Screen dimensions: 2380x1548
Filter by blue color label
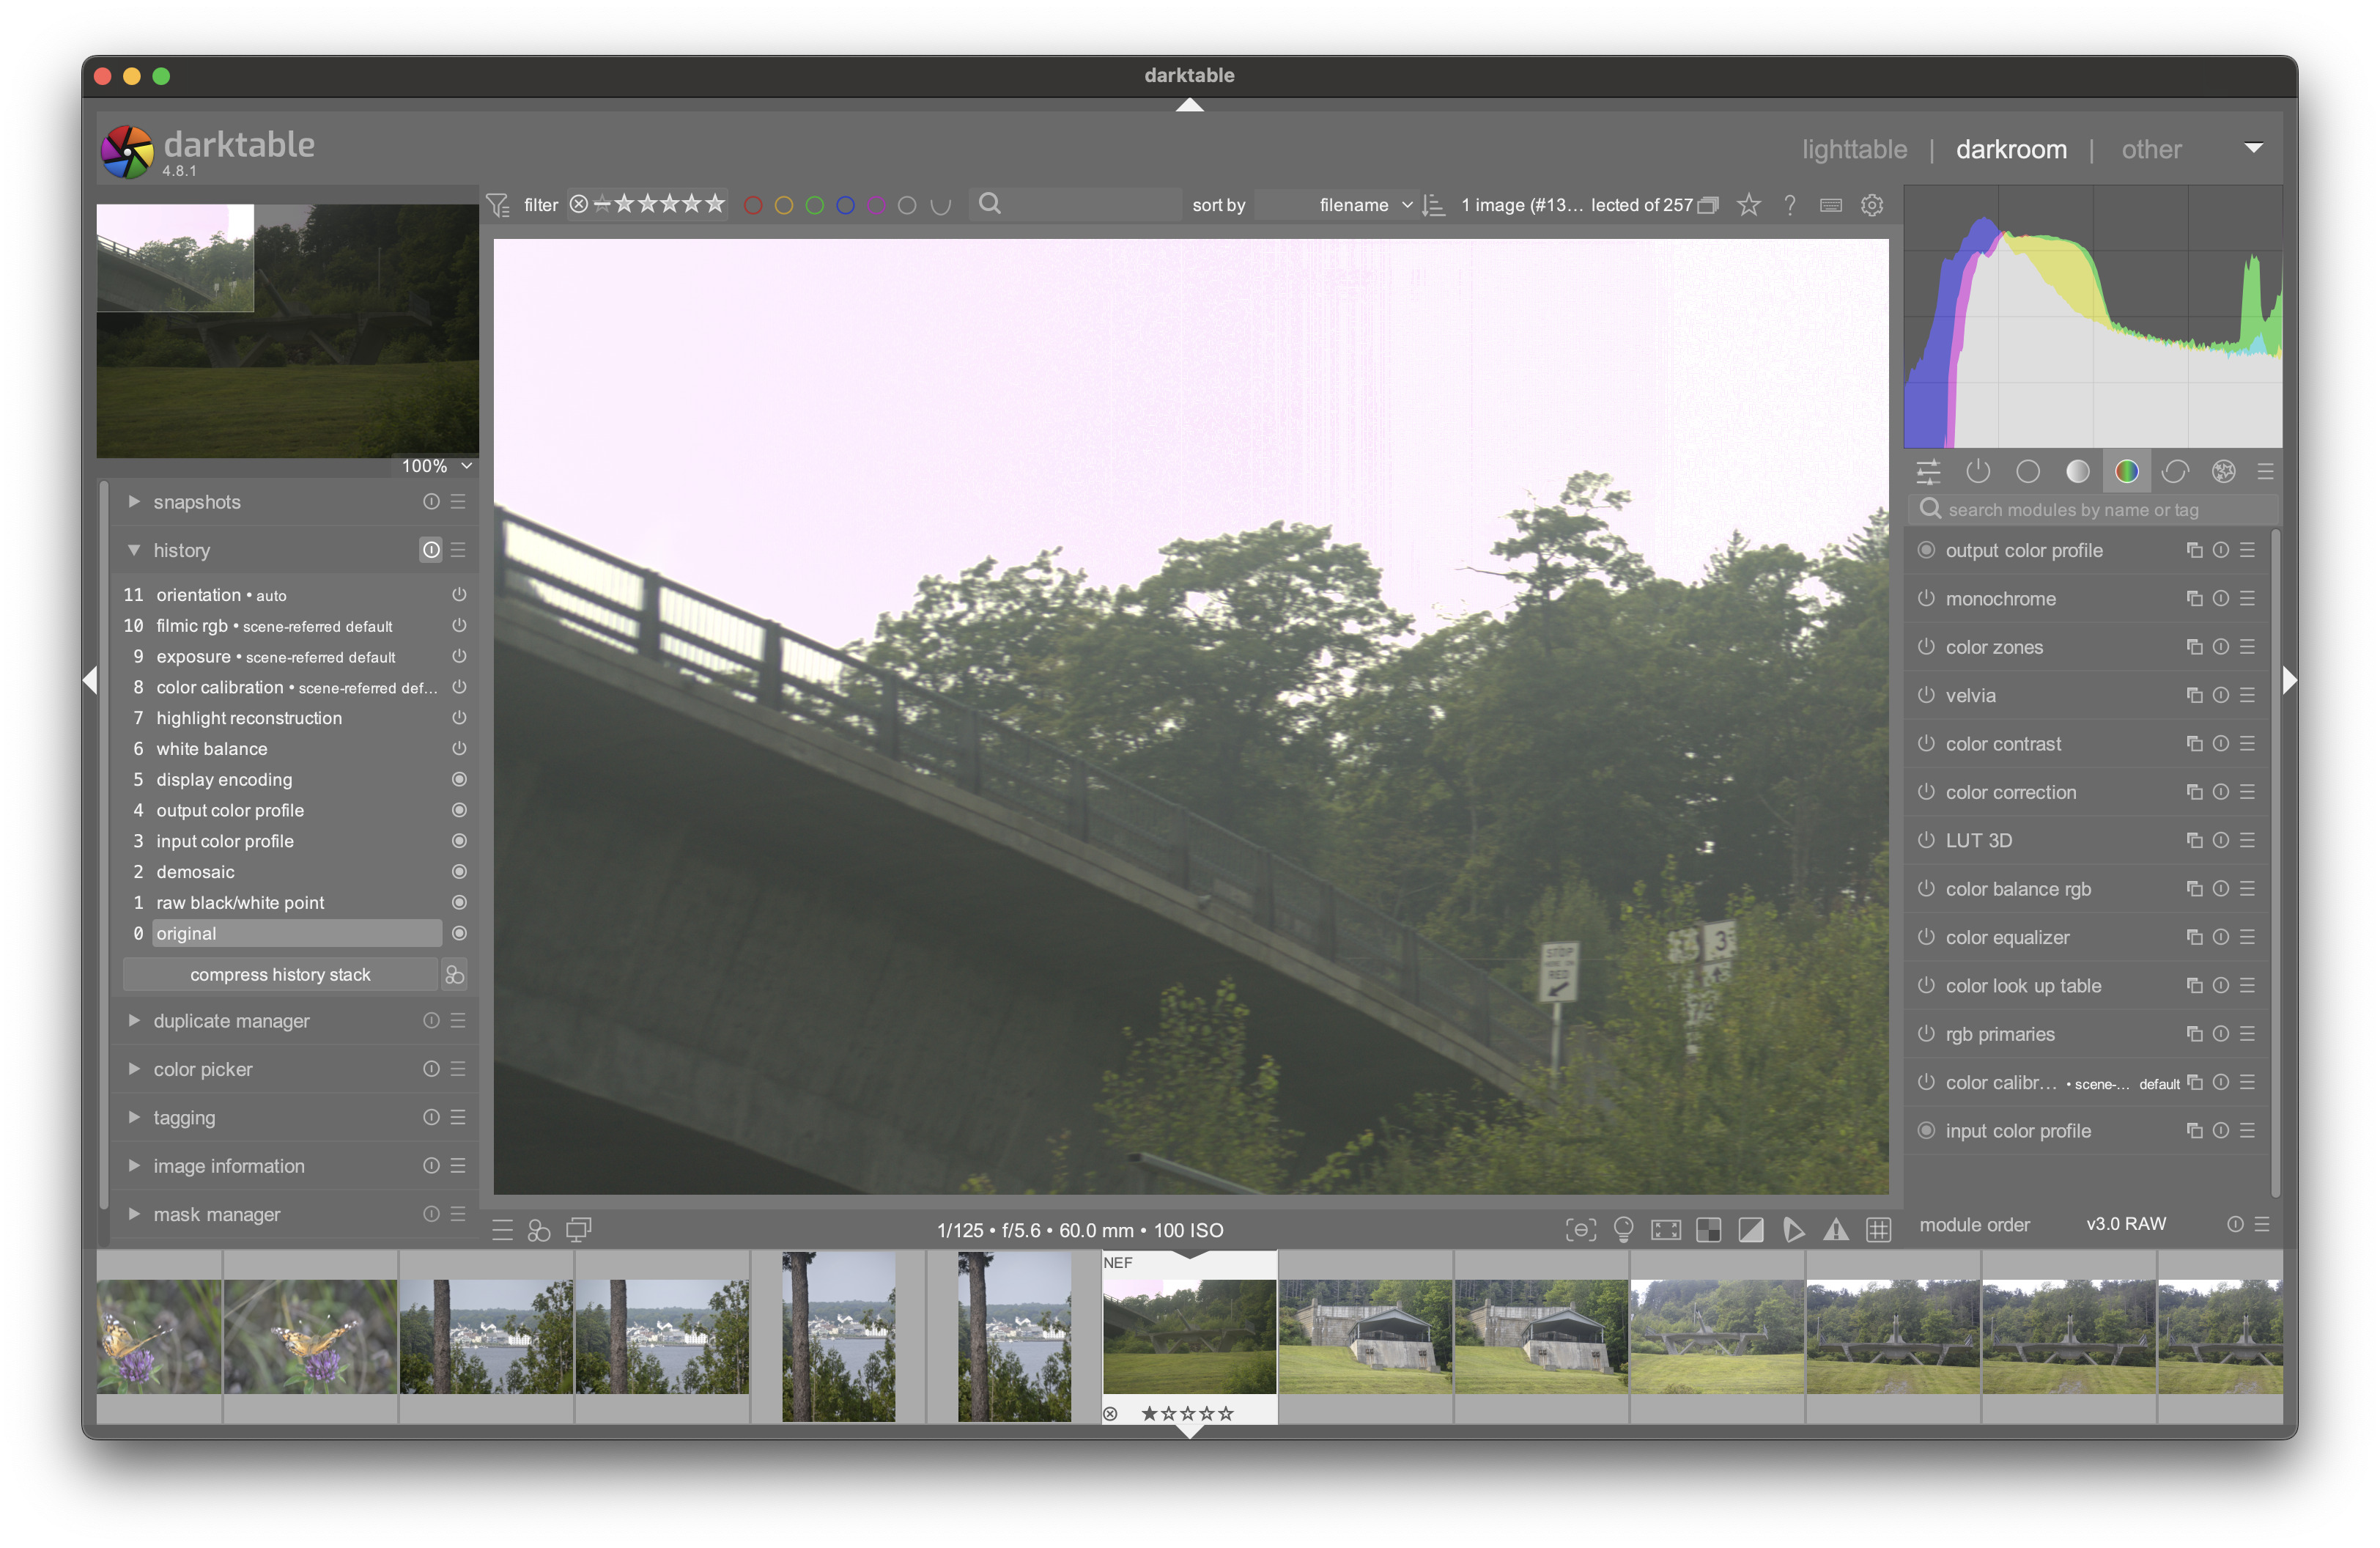845,205
